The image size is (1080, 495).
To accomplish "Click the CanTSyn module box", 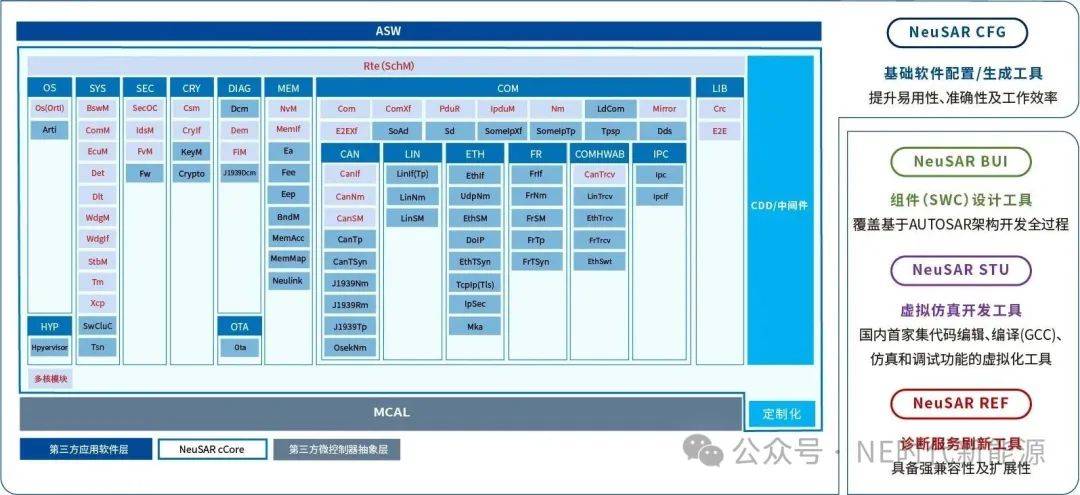I will tap(350, 262).
